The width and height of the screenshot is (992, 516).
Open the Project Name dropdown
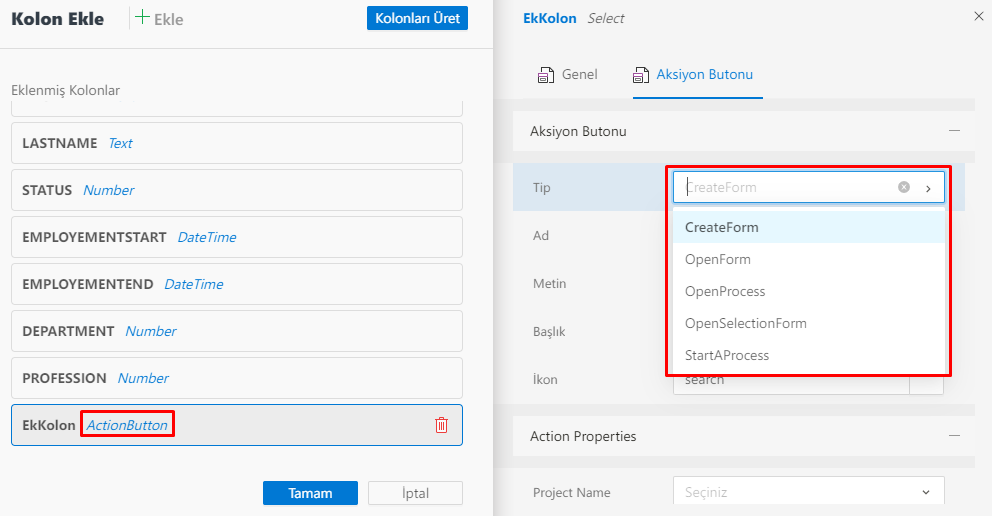pyautogui.click(x=808, y=492)
